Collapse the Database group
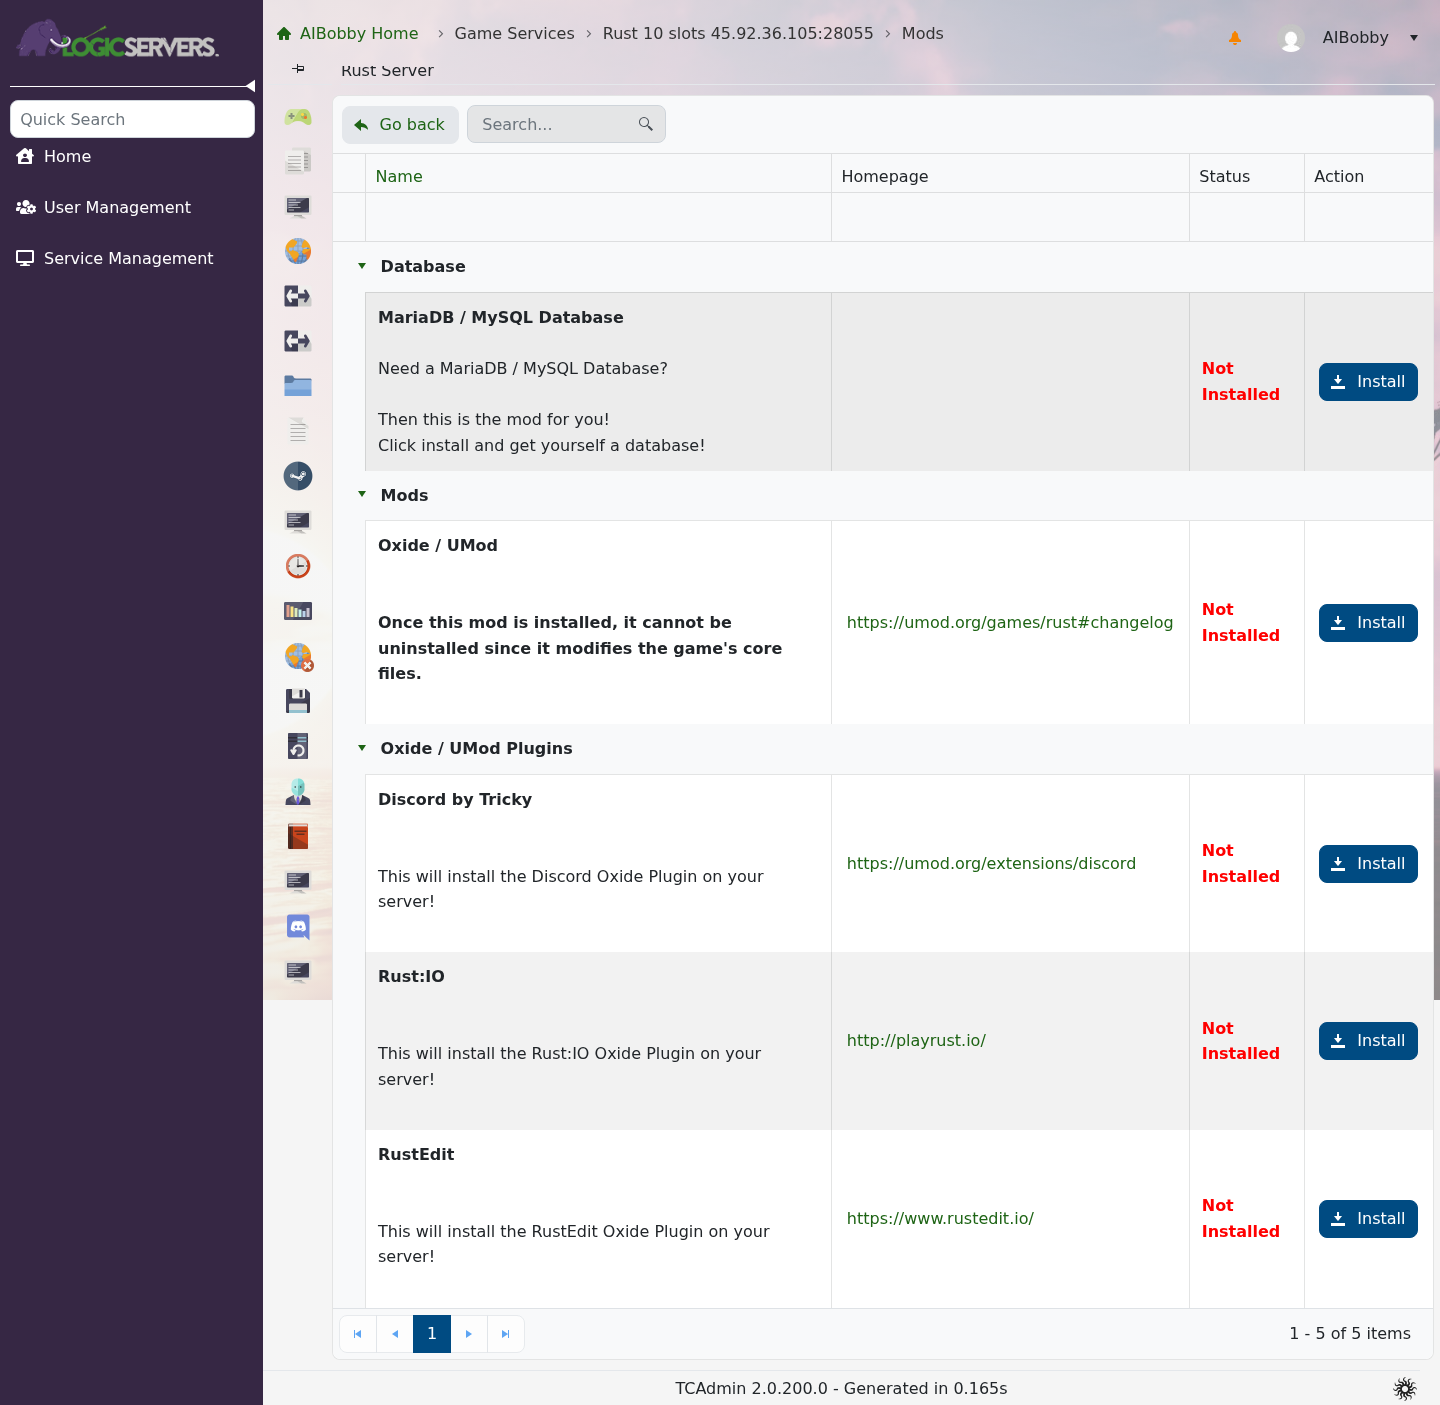This screenshot has width=1440, height=1405. point(362,266)
